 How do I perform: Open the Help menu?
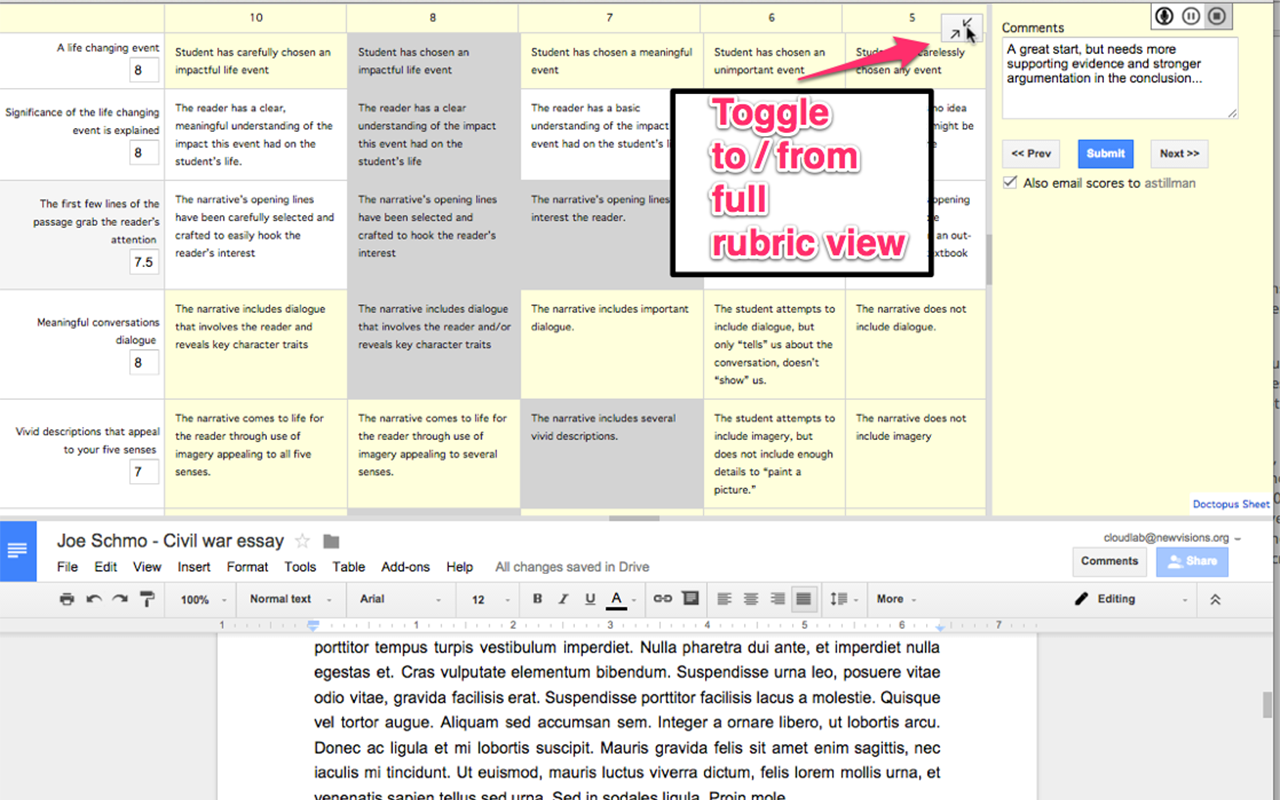(460, 567)
